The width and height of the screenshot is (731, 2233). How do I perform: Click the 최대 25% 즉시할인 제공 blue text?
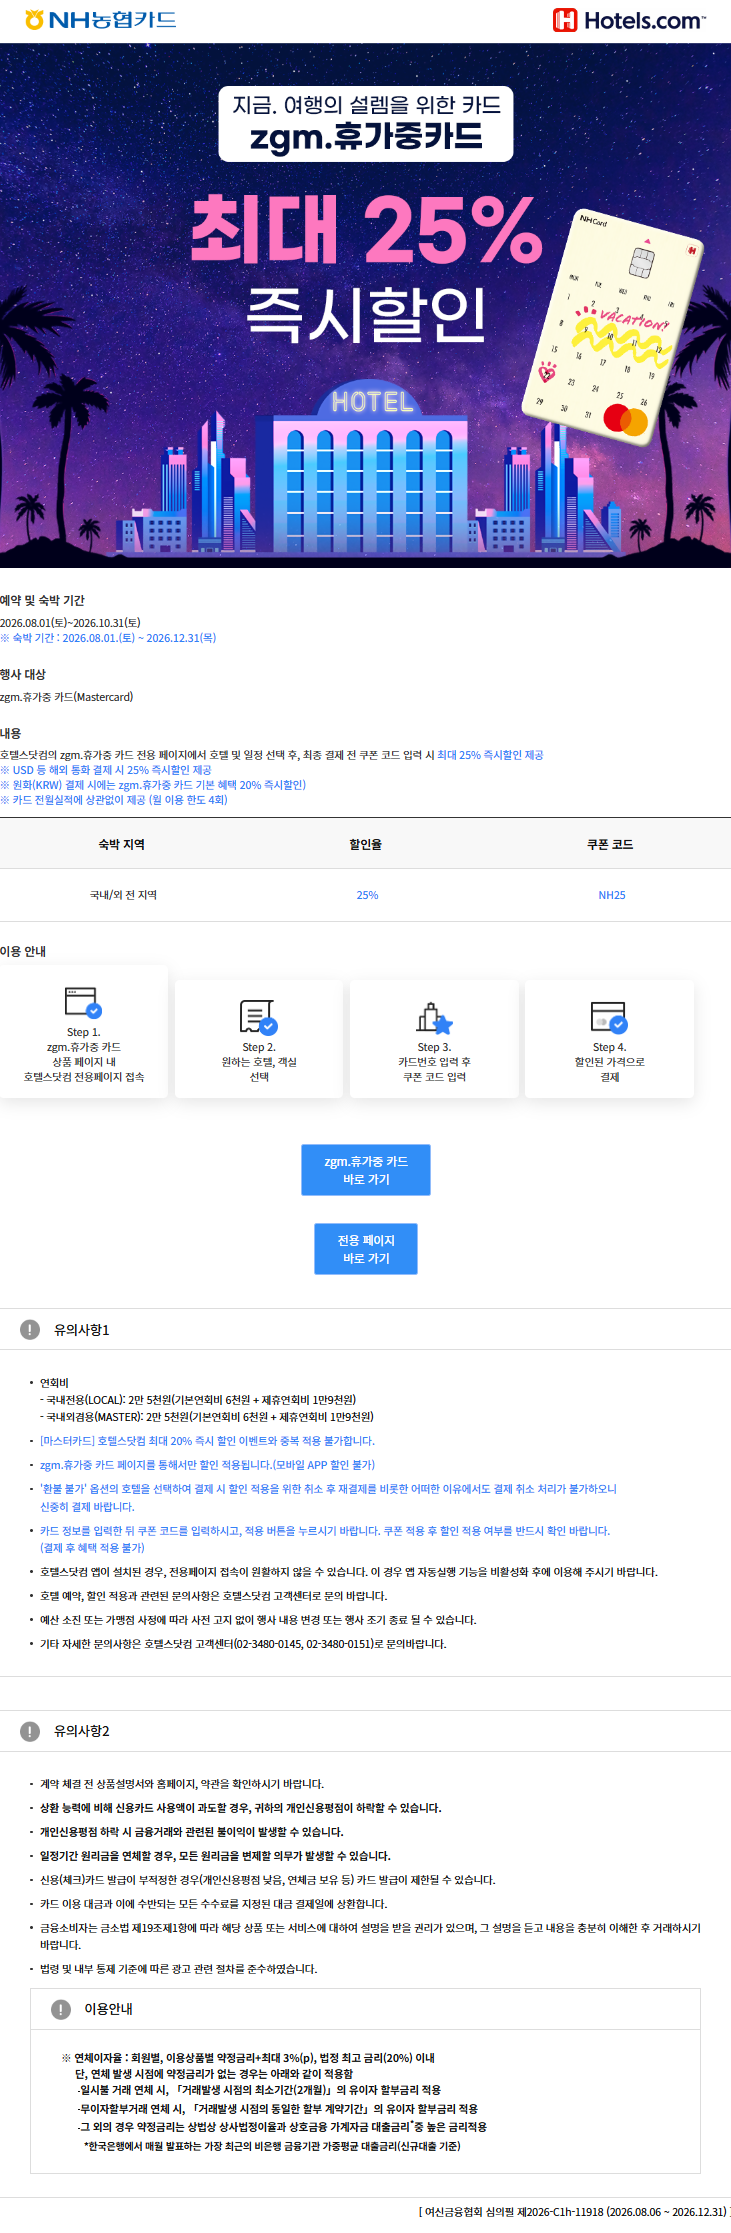(x=490, y=755)
